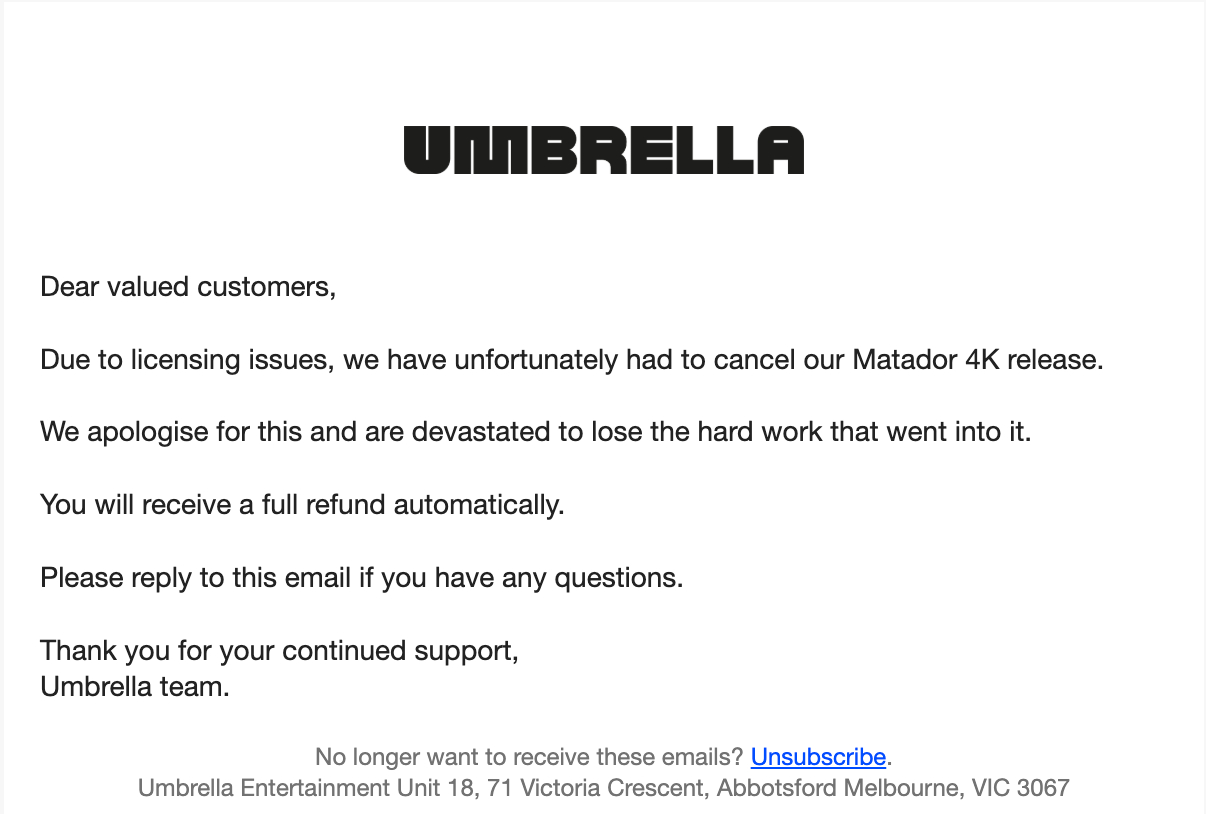Click the word "automatically" in the refund line
1206x814 pixels.
(x=478, y=504)
